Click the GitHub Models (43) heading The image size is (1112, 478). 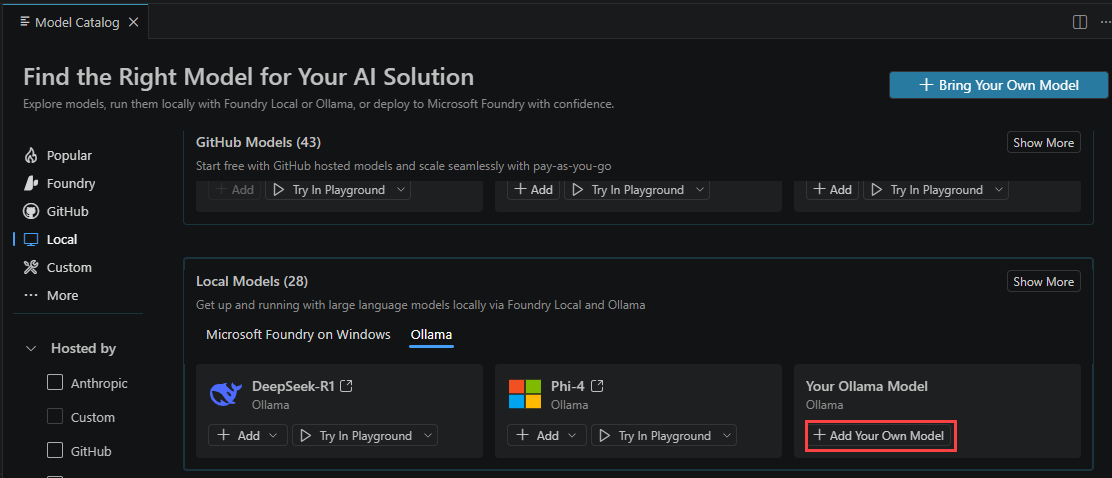point(258,143)
